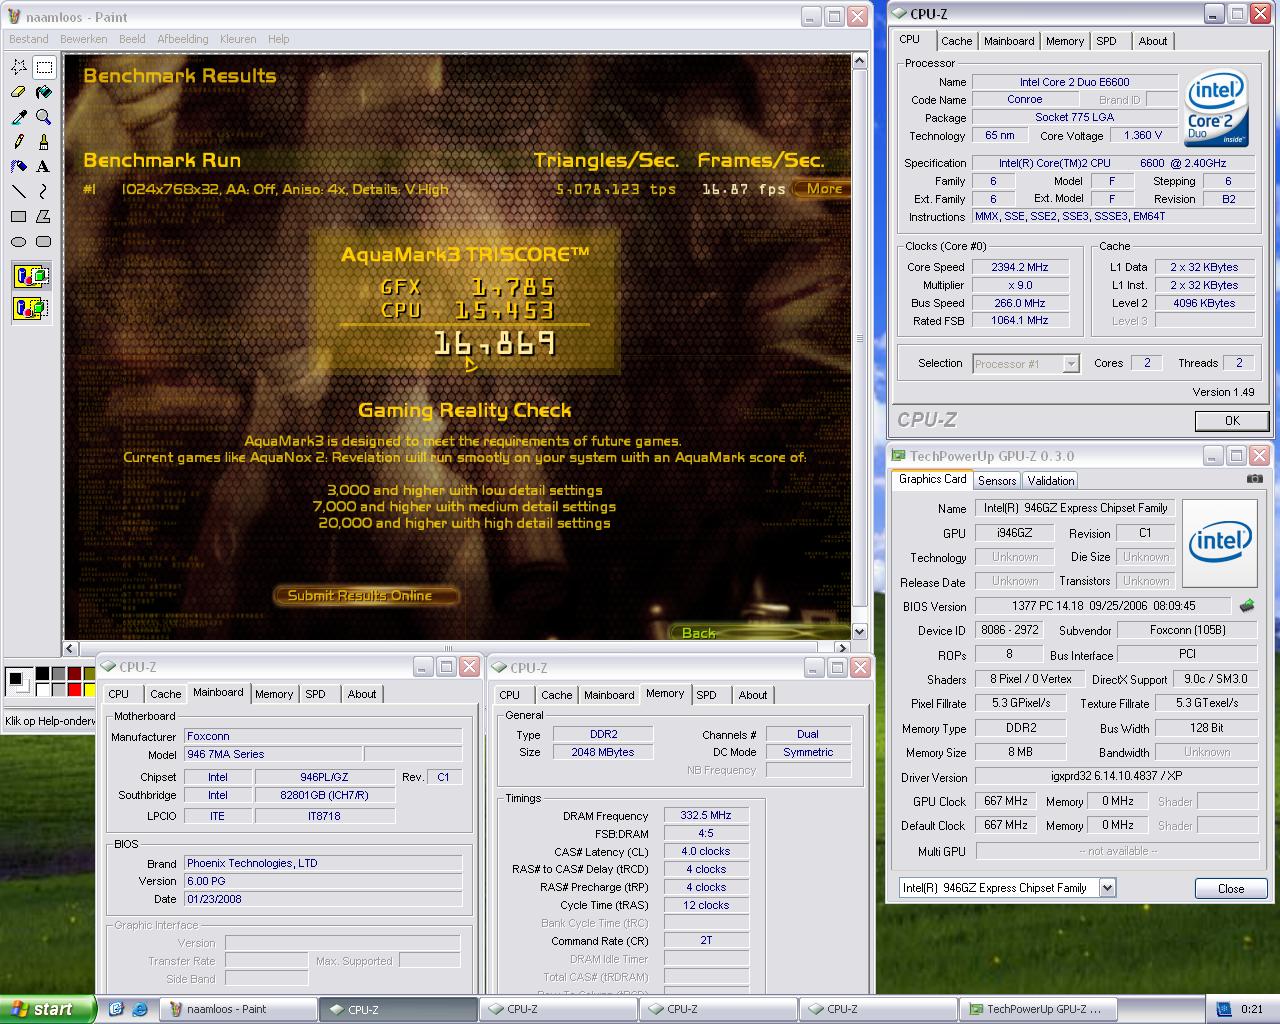
Task: Open Cache tab in top-right CPU-Z window
Action: coord(956,41)
